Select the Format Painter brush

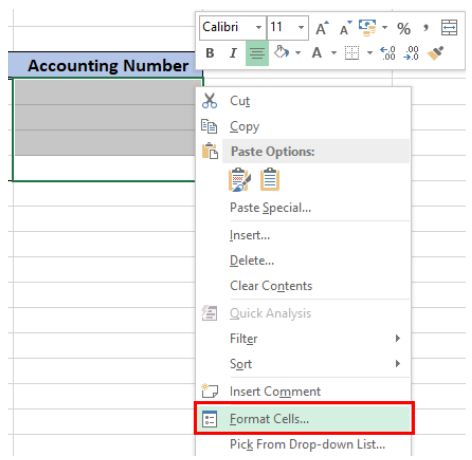point(436,53)
